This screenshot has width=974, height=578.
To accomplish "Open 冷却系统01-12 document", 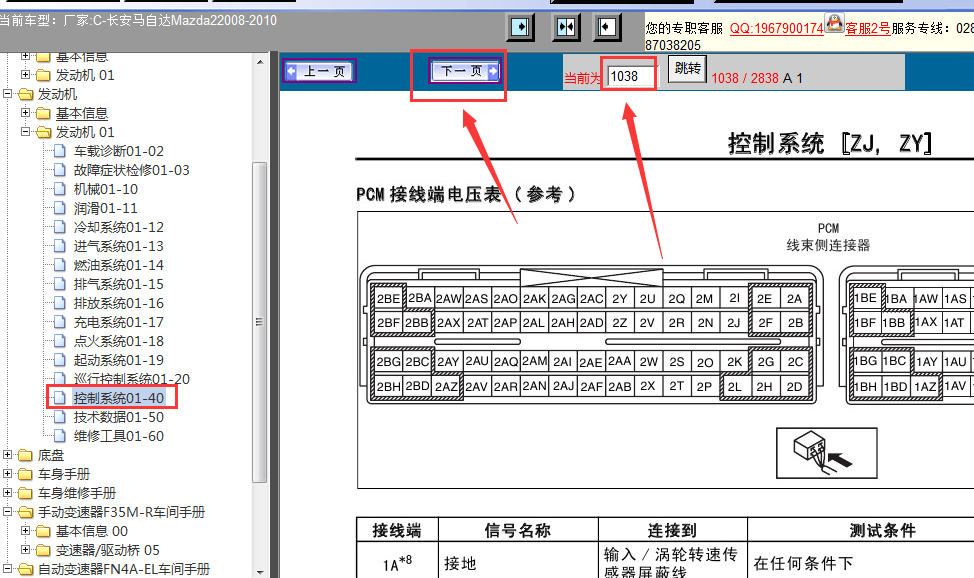I will pyautogui.click(x=119, y=227).
